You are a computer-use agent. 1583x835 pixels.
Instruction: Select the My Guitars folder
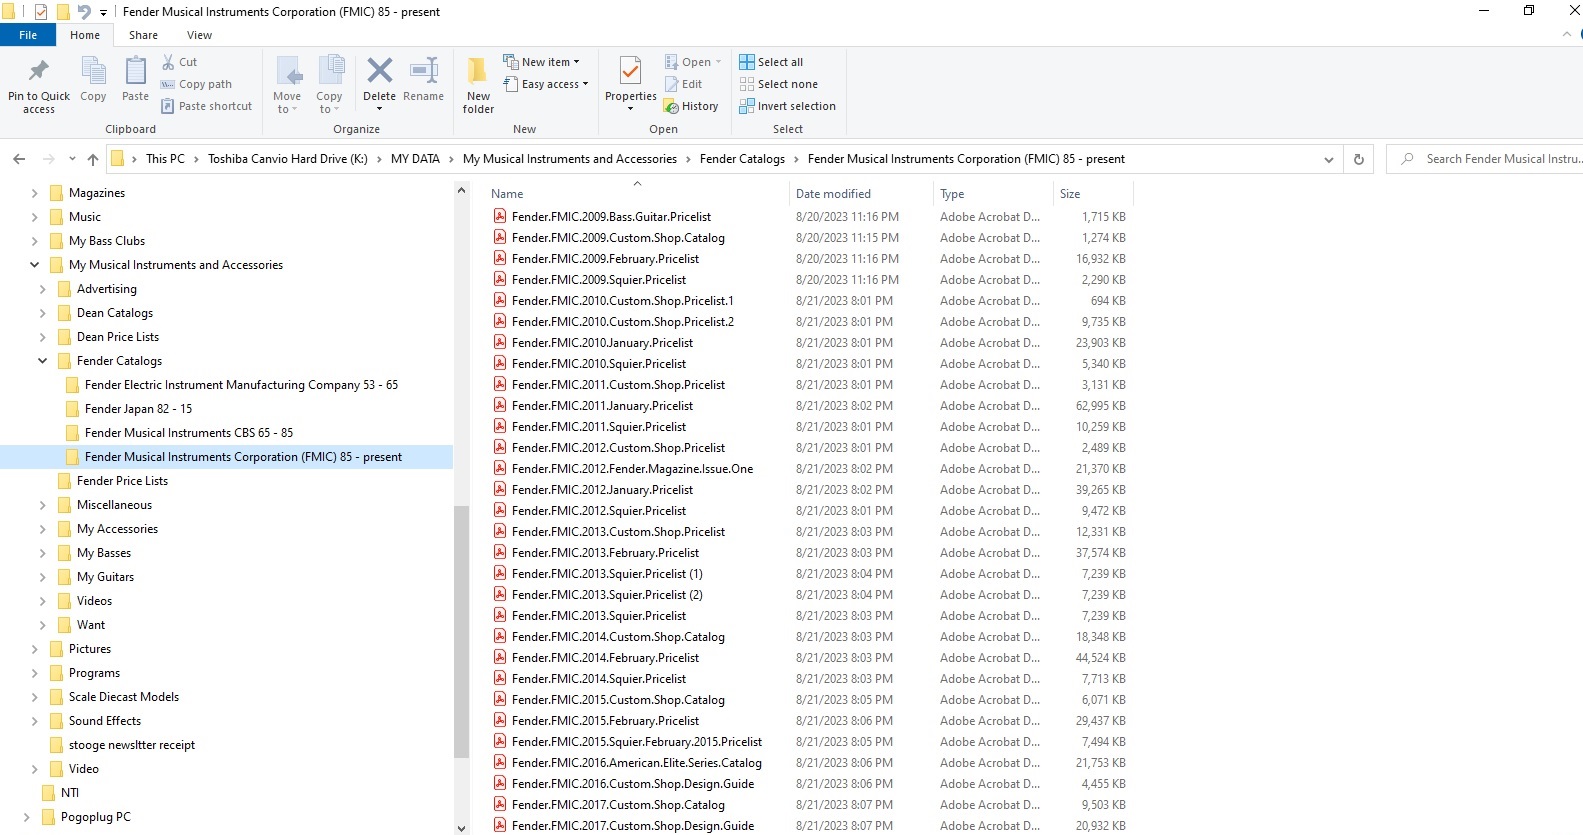(105, 577)
